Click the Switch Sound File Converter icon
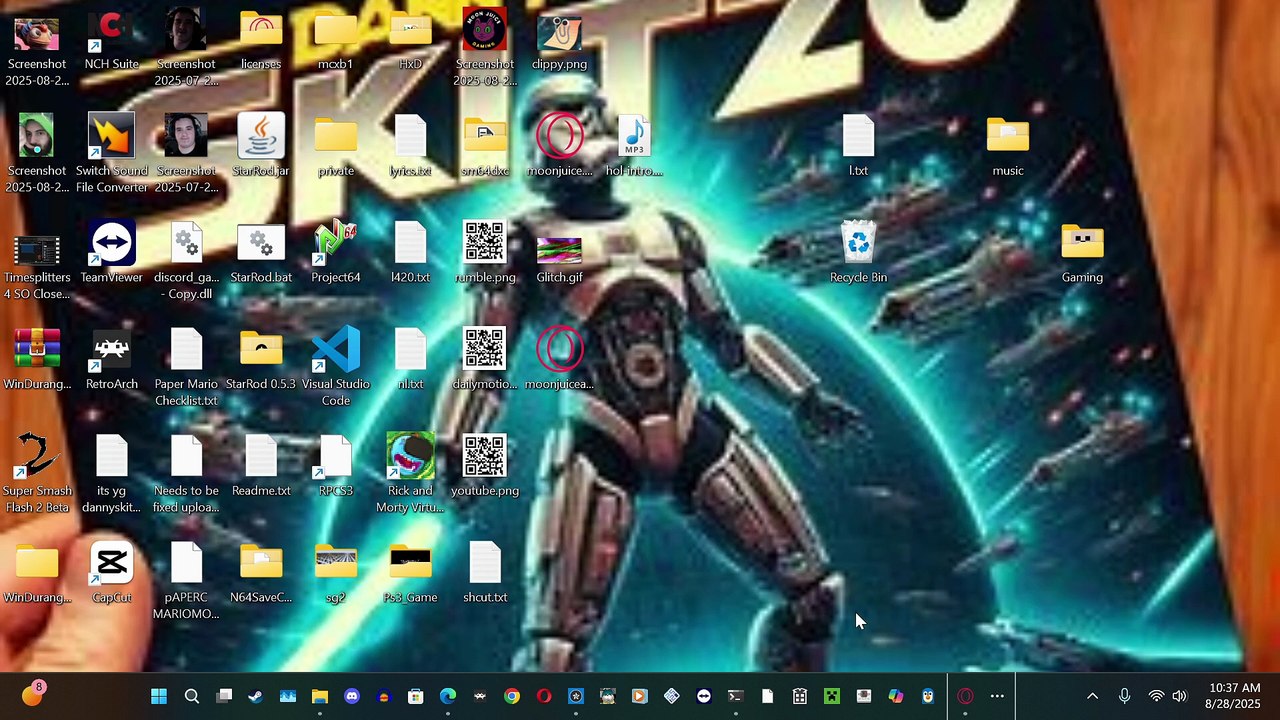The height and width of the screenshot is (720, 1280). pos(111,153)
